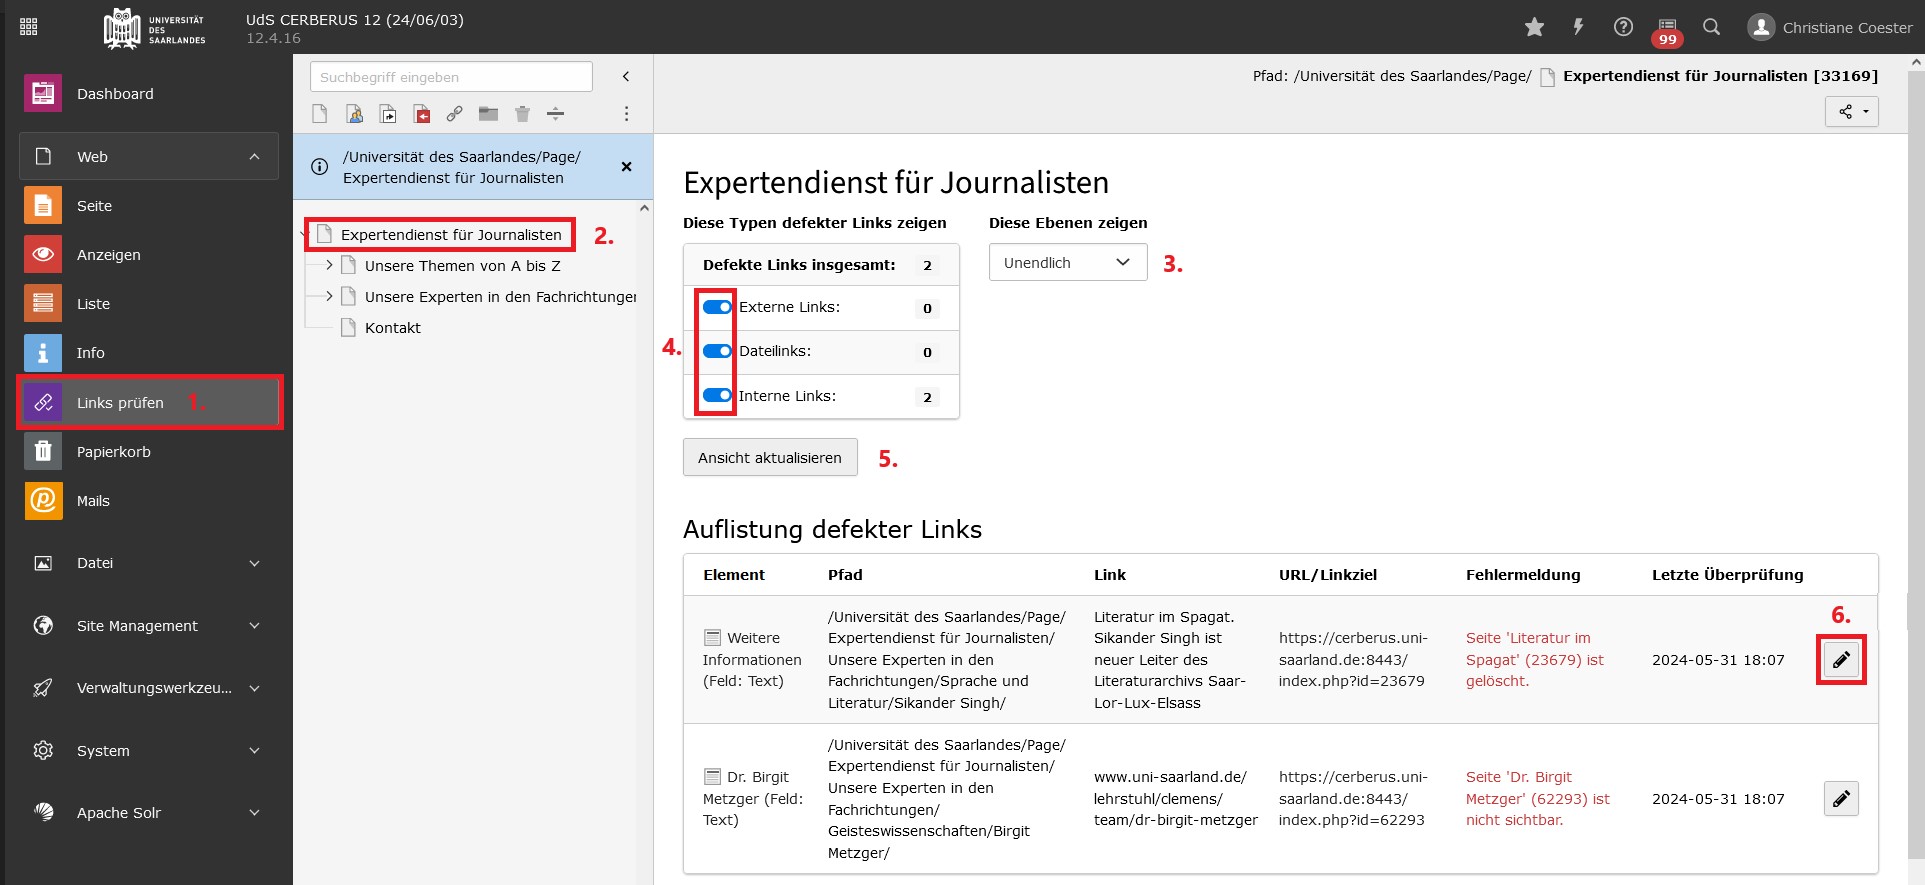Image resolution: width=1925 pixels, height=885 pixels.
Task: Click the info icon in path banner
Action: (x=320, y=167)
